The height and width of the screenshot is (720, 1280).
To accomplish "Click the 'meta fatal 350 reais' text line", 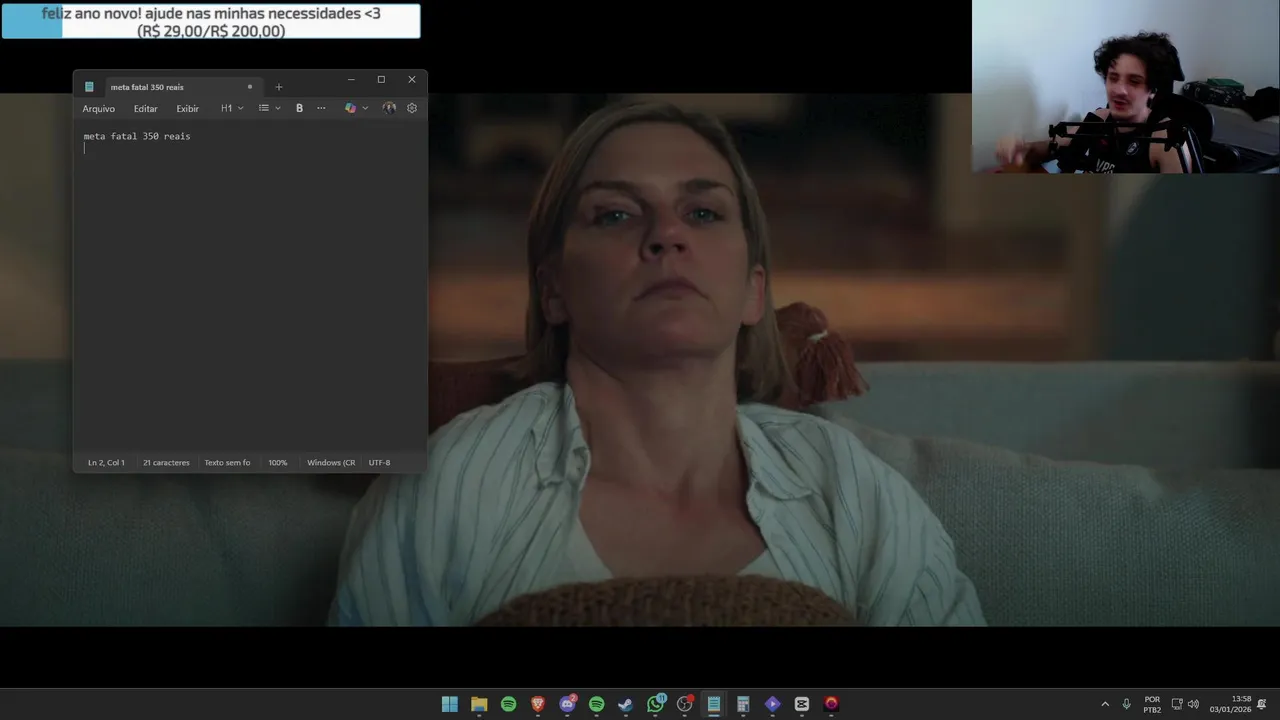I will 137,136.
